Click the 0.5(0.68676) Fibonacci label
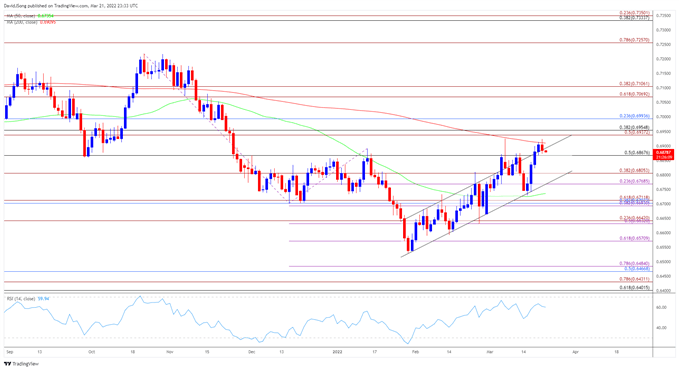Image resolution: width=679 pixels, height=370 pixels. pyautogui.click(x=636, y=153)
